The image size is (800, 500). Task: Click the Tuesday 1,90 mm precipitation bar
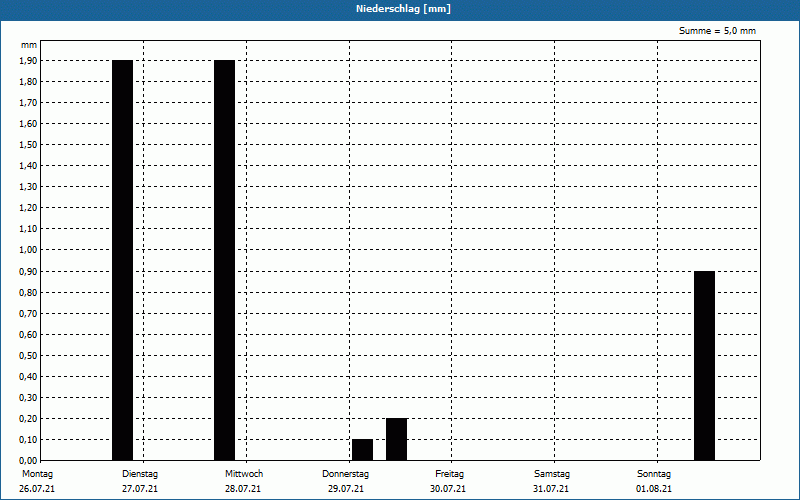(x=224, y=260)
